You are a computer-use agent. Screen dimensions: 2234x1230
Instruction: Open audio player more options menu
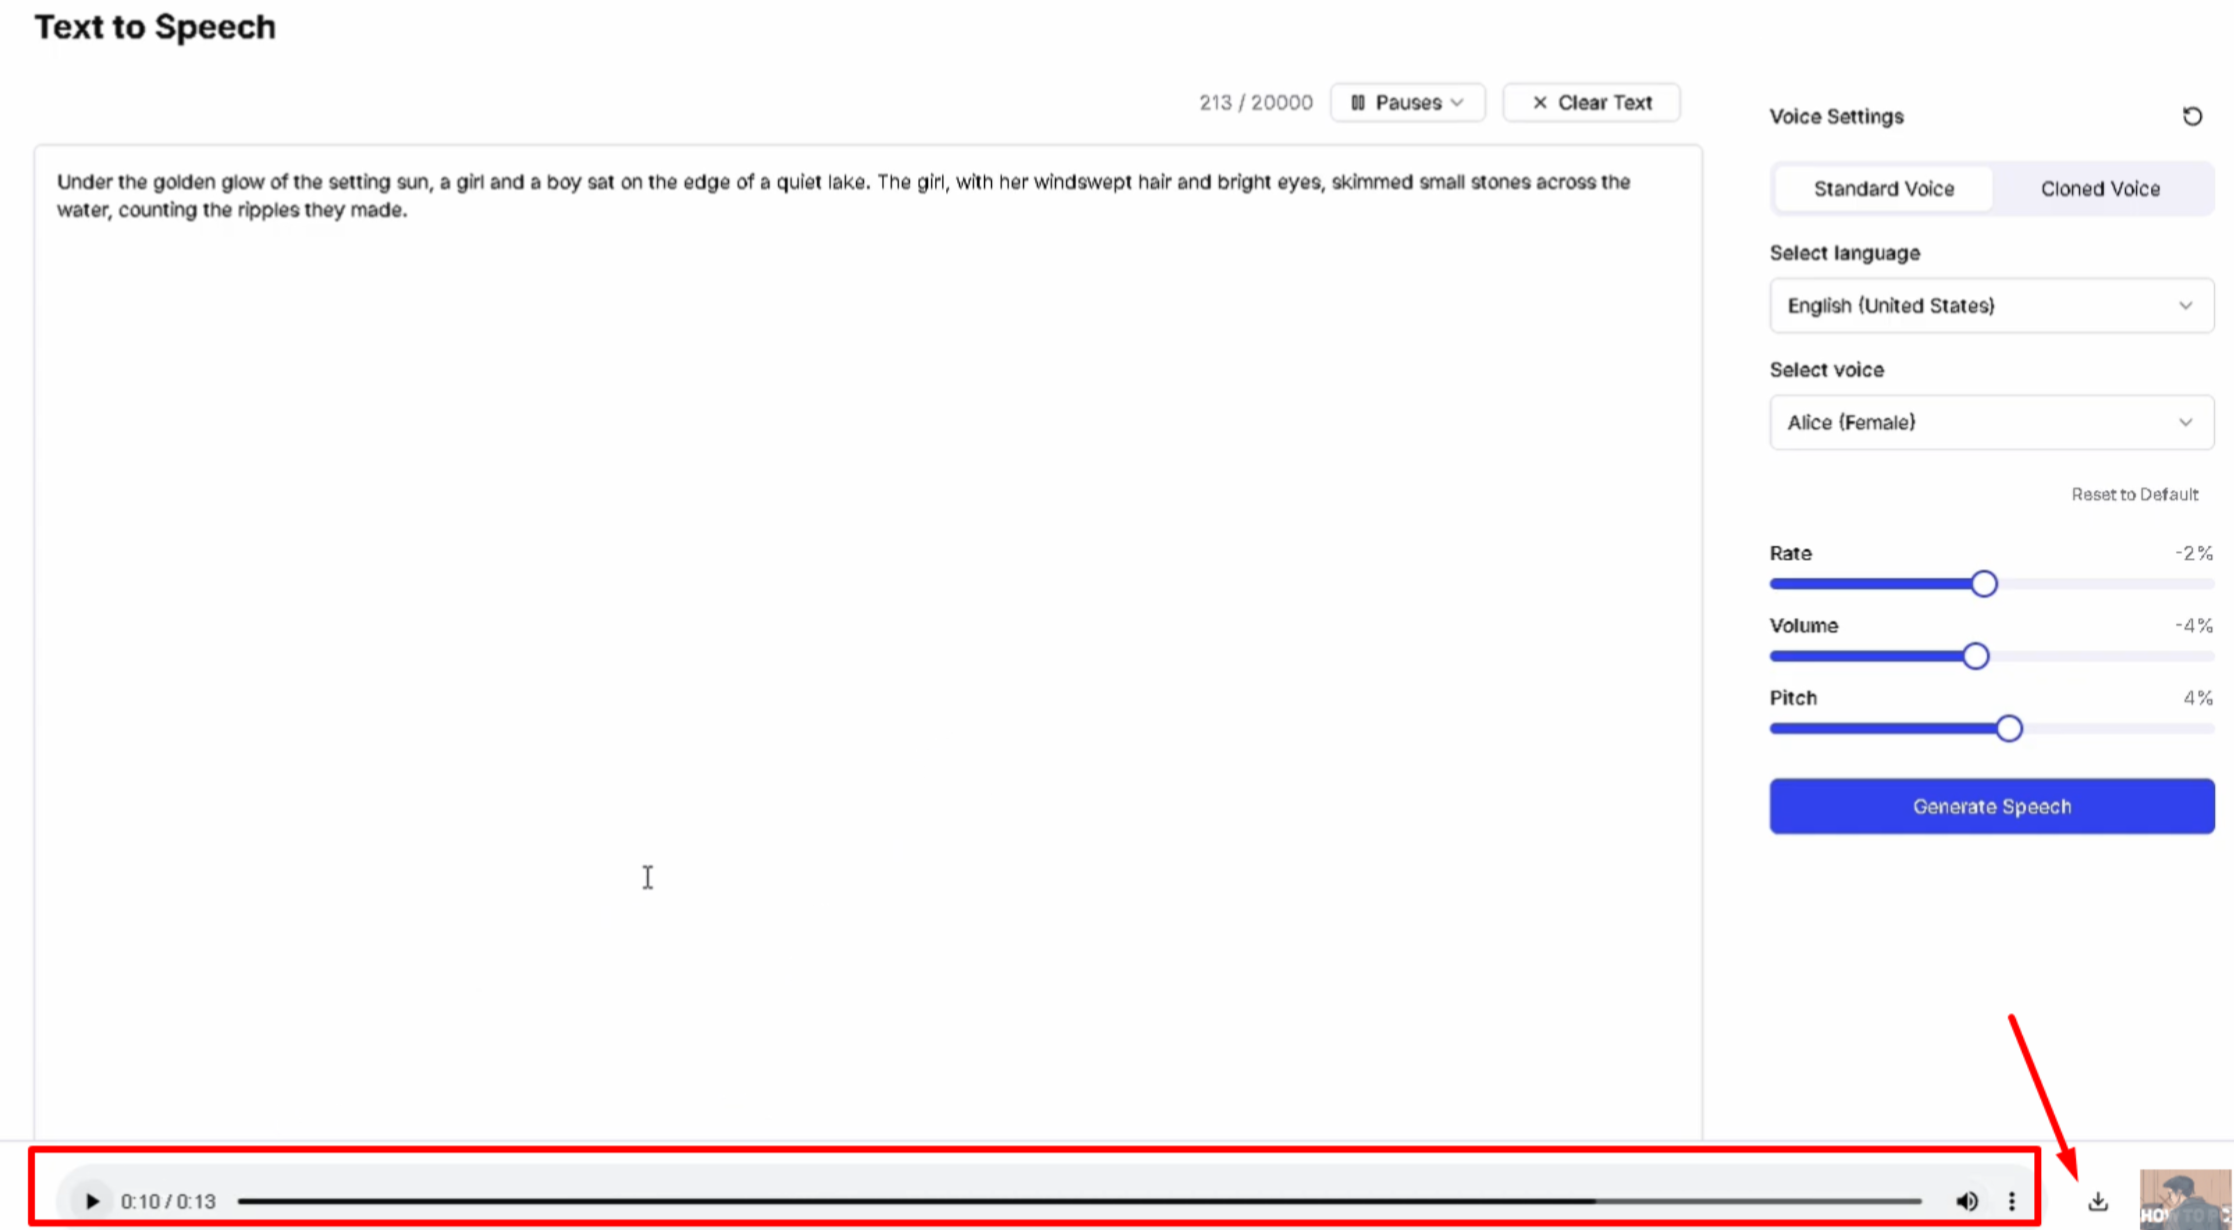click(2012, 1201)
